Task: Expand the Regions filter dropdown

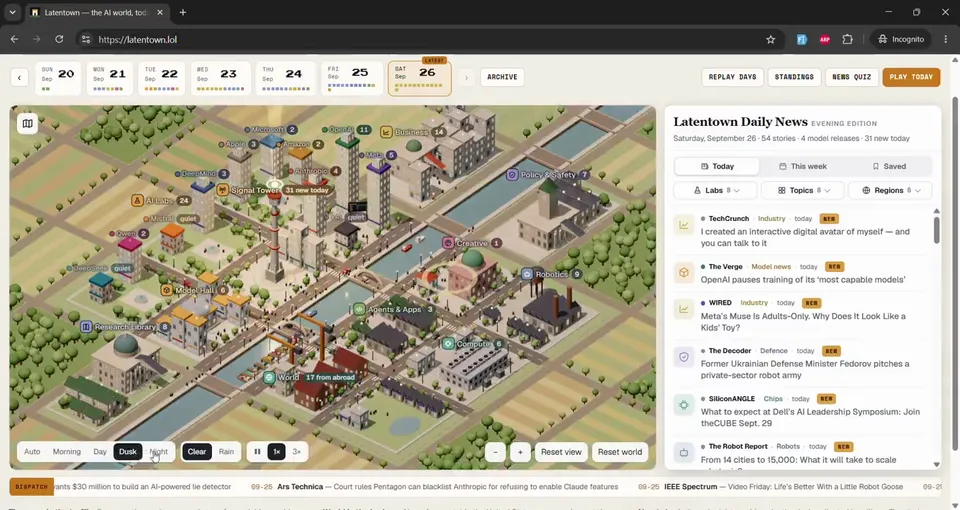Action: (890, 190)
